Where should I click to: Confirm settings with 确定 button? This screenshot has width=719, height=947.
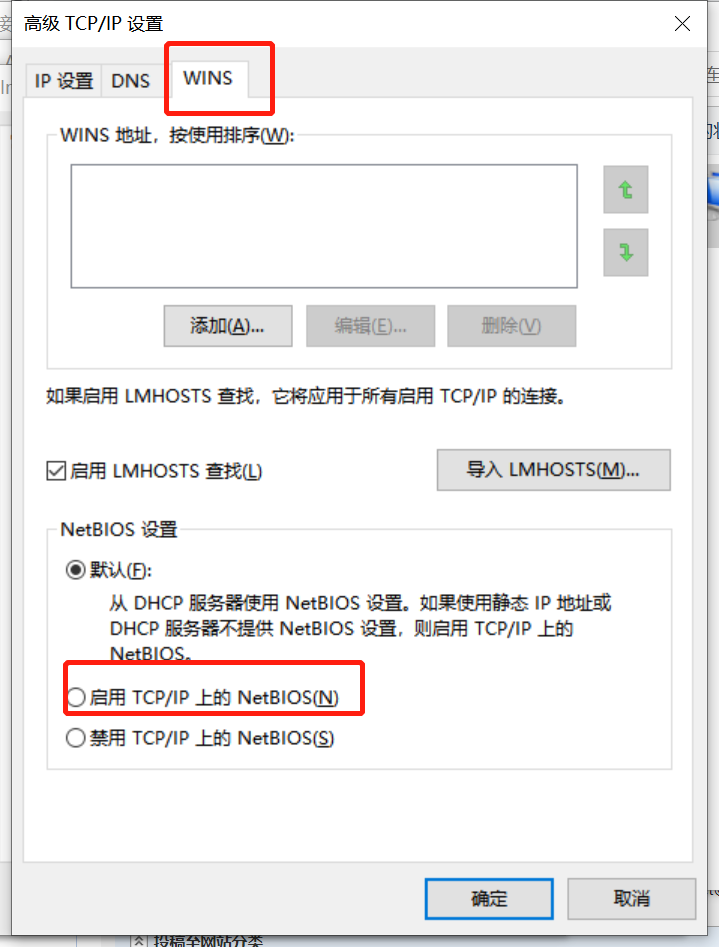(x=489, y=899)
